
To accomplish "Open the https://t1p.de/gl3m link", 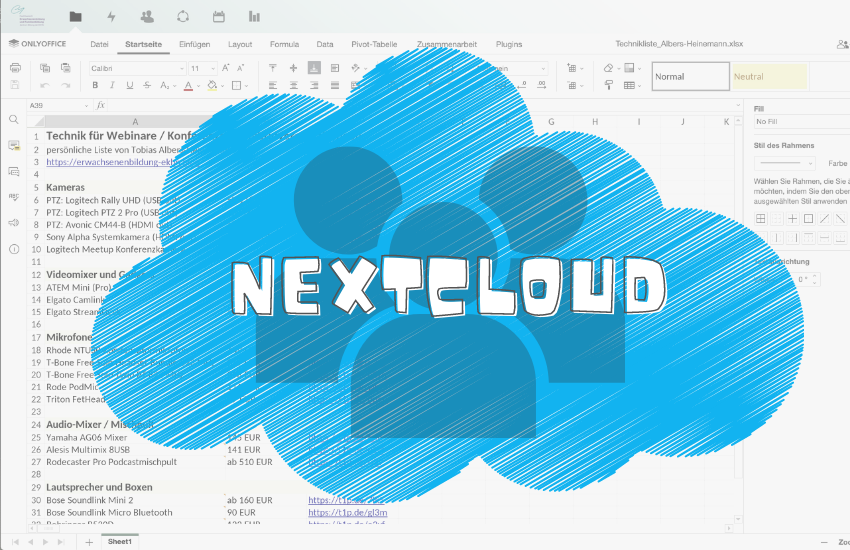I will (x=347, y=513).
